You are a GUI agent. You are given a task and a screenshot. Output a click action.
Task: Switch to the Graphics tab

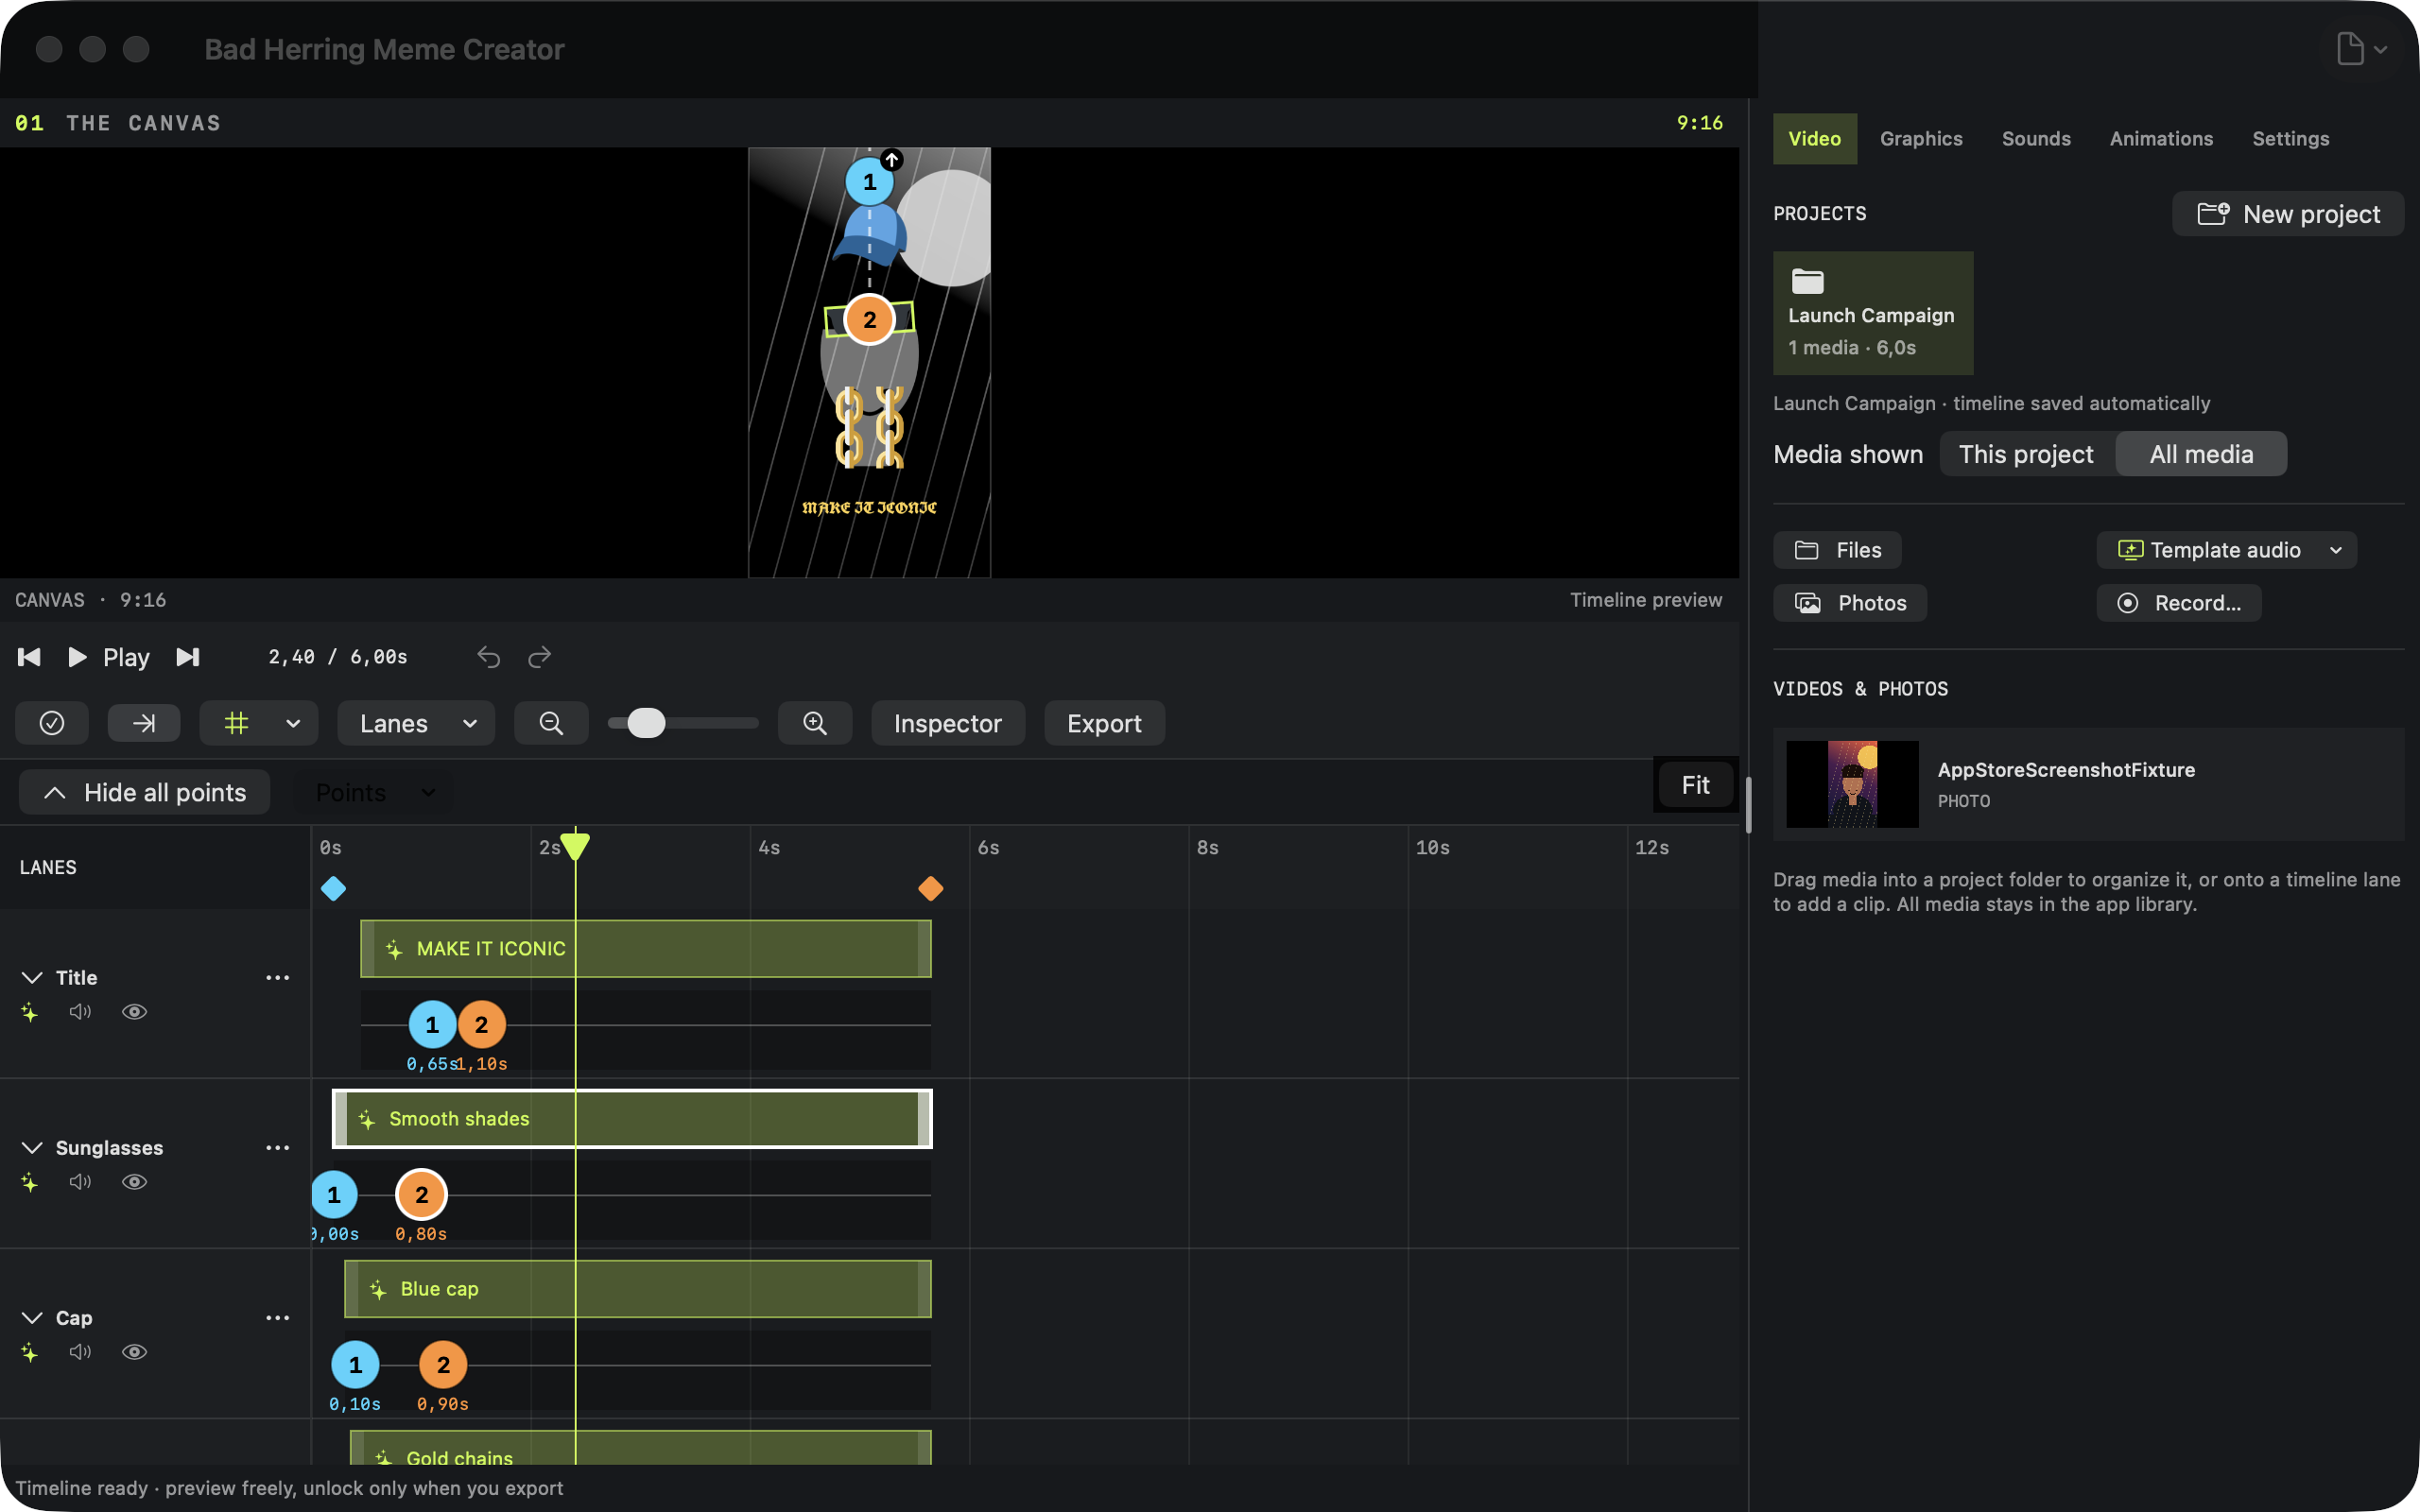click(1921, 138)
